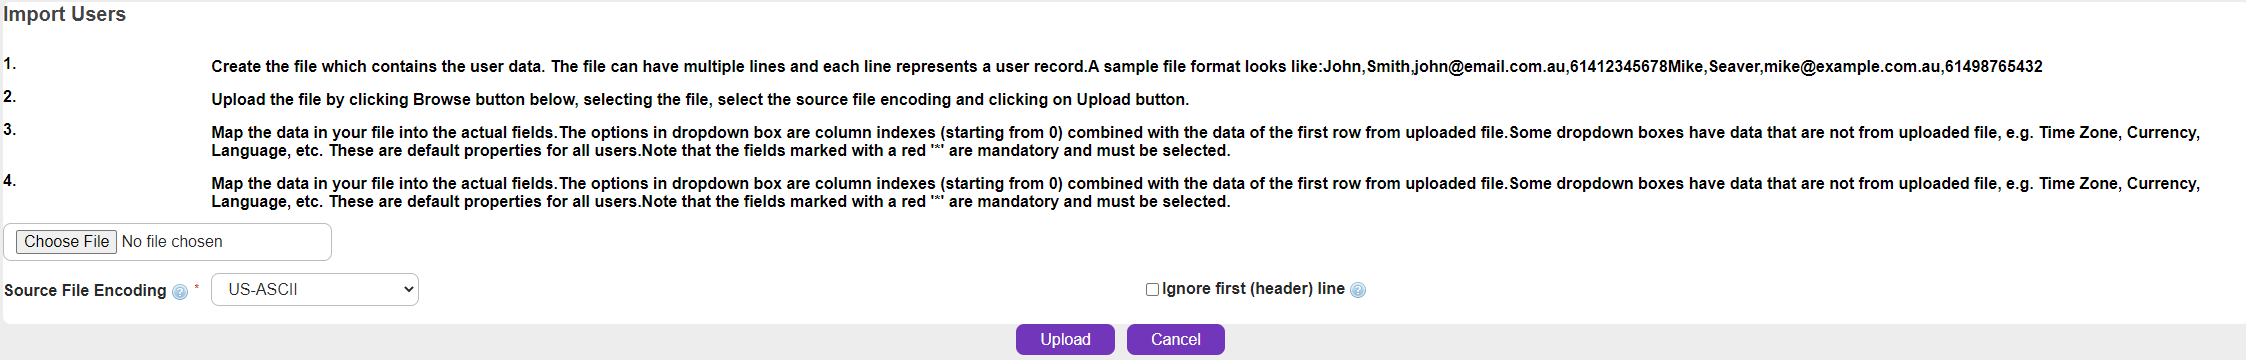Click step 1 instruction about creating the file
2246x360 pixels.
click(x=1126, y=66)
